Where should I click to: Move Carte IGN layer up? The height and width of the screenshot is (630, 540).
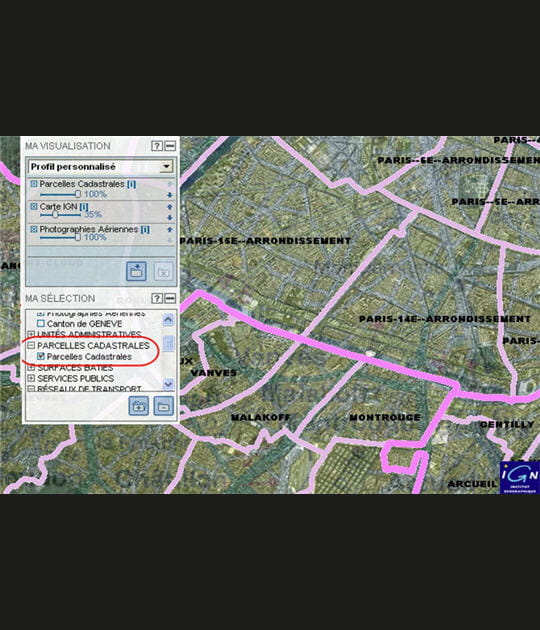pyautogui.click(x=170, y=207)
